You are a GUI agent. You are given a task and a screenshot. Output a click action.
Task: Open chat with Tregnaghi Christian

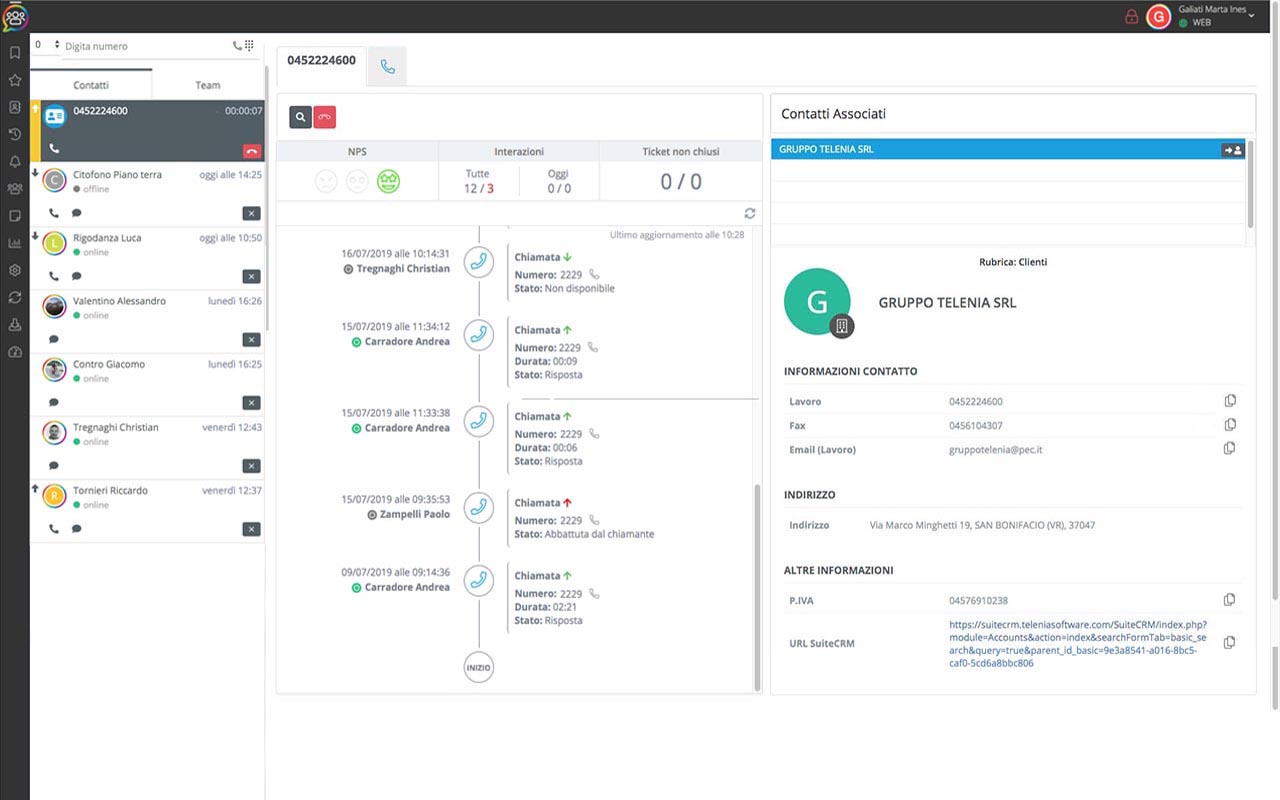(x=54, y=465)
